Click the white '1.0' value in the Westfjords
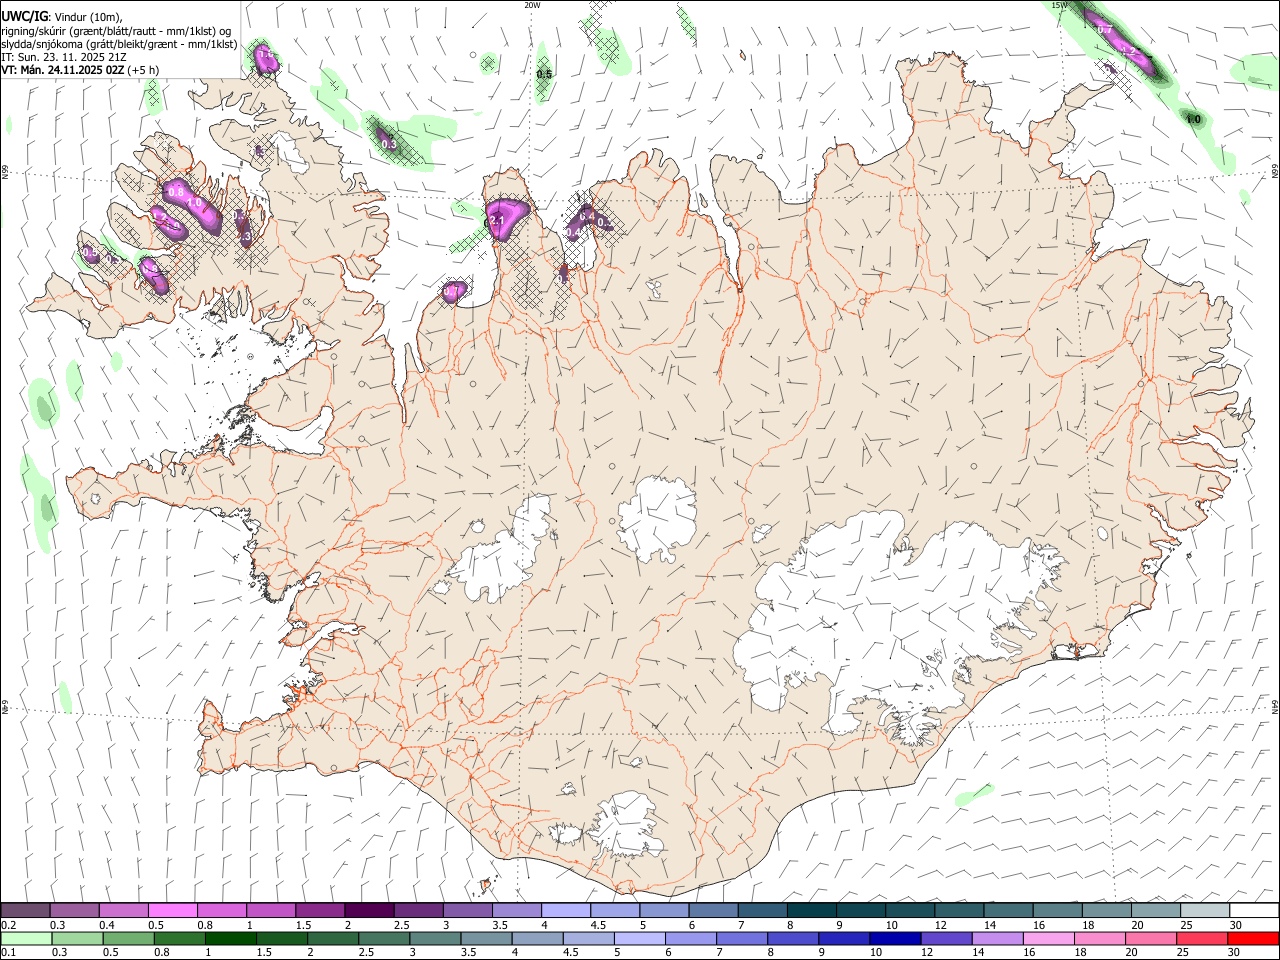 (x=195, y=203)
